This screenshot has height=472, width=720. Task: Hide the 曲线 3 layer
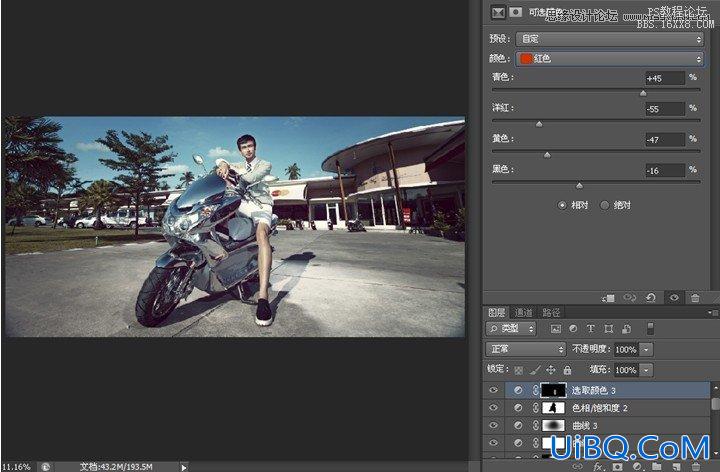tap(494, 425)
